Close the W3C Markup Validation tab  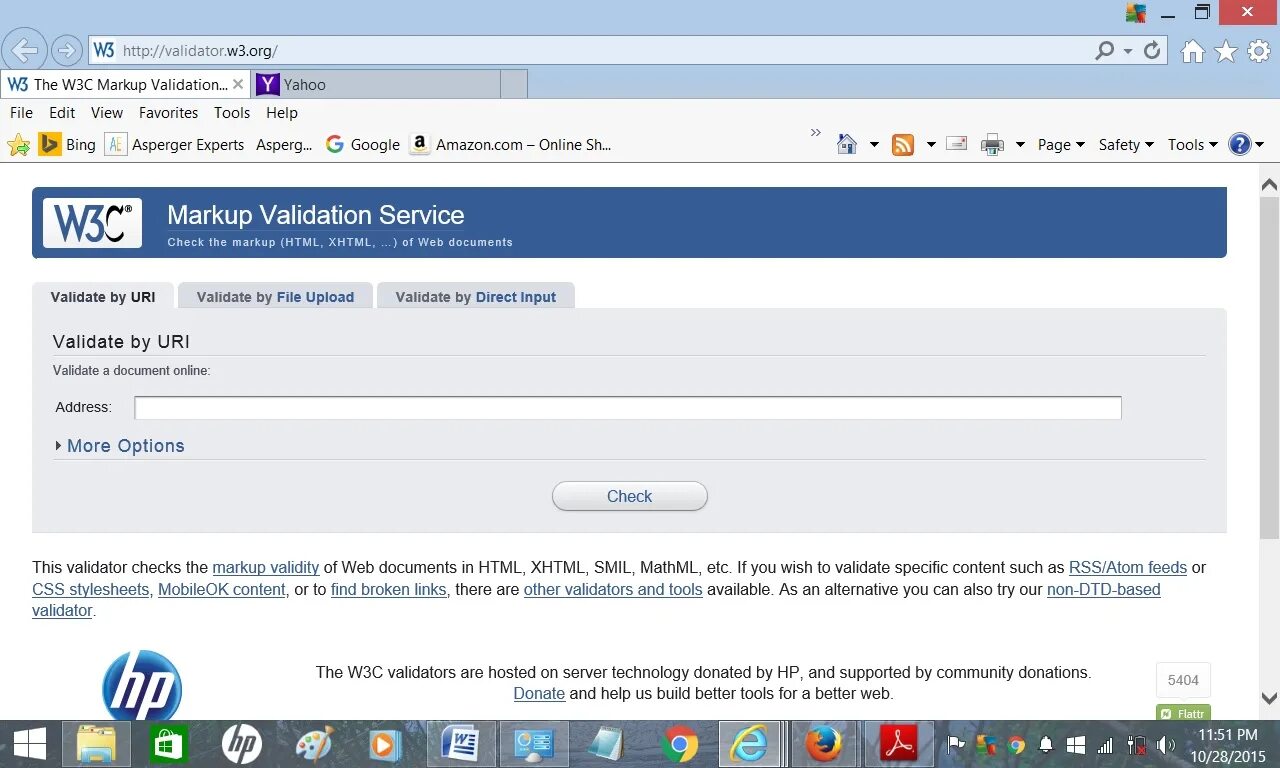[x=238, y=85]
